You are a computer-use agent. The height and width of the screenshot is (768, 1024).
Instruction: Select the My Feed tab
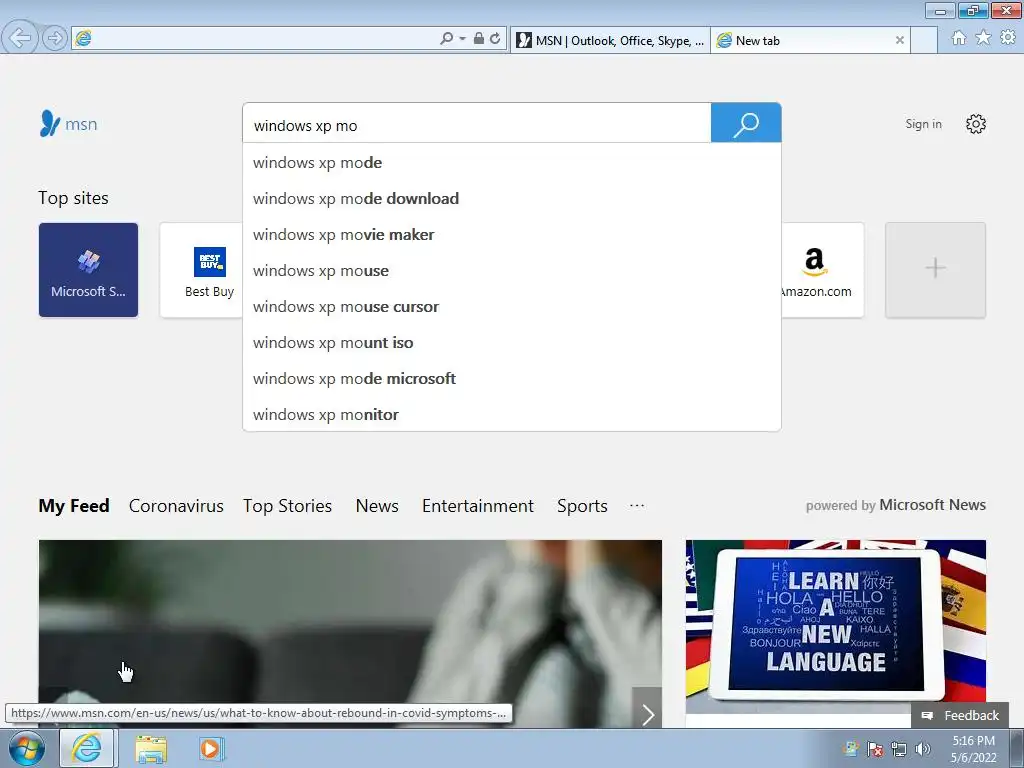pyautogui.click(x=74, y=505)
